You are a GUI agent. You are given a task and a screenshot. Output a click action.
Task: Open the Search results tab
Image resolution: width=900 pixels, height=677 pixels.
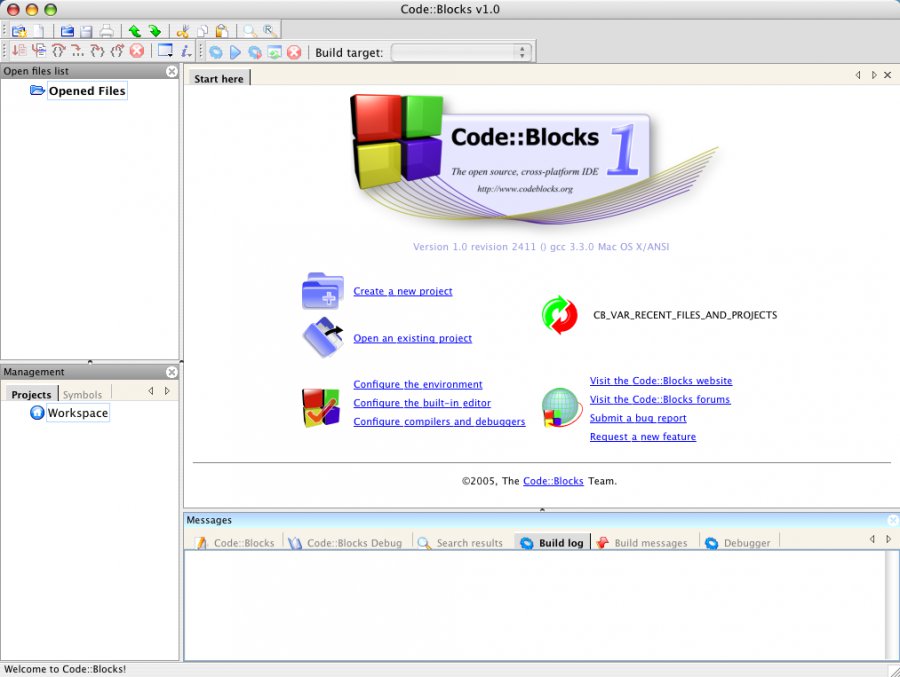coord(460,543)
